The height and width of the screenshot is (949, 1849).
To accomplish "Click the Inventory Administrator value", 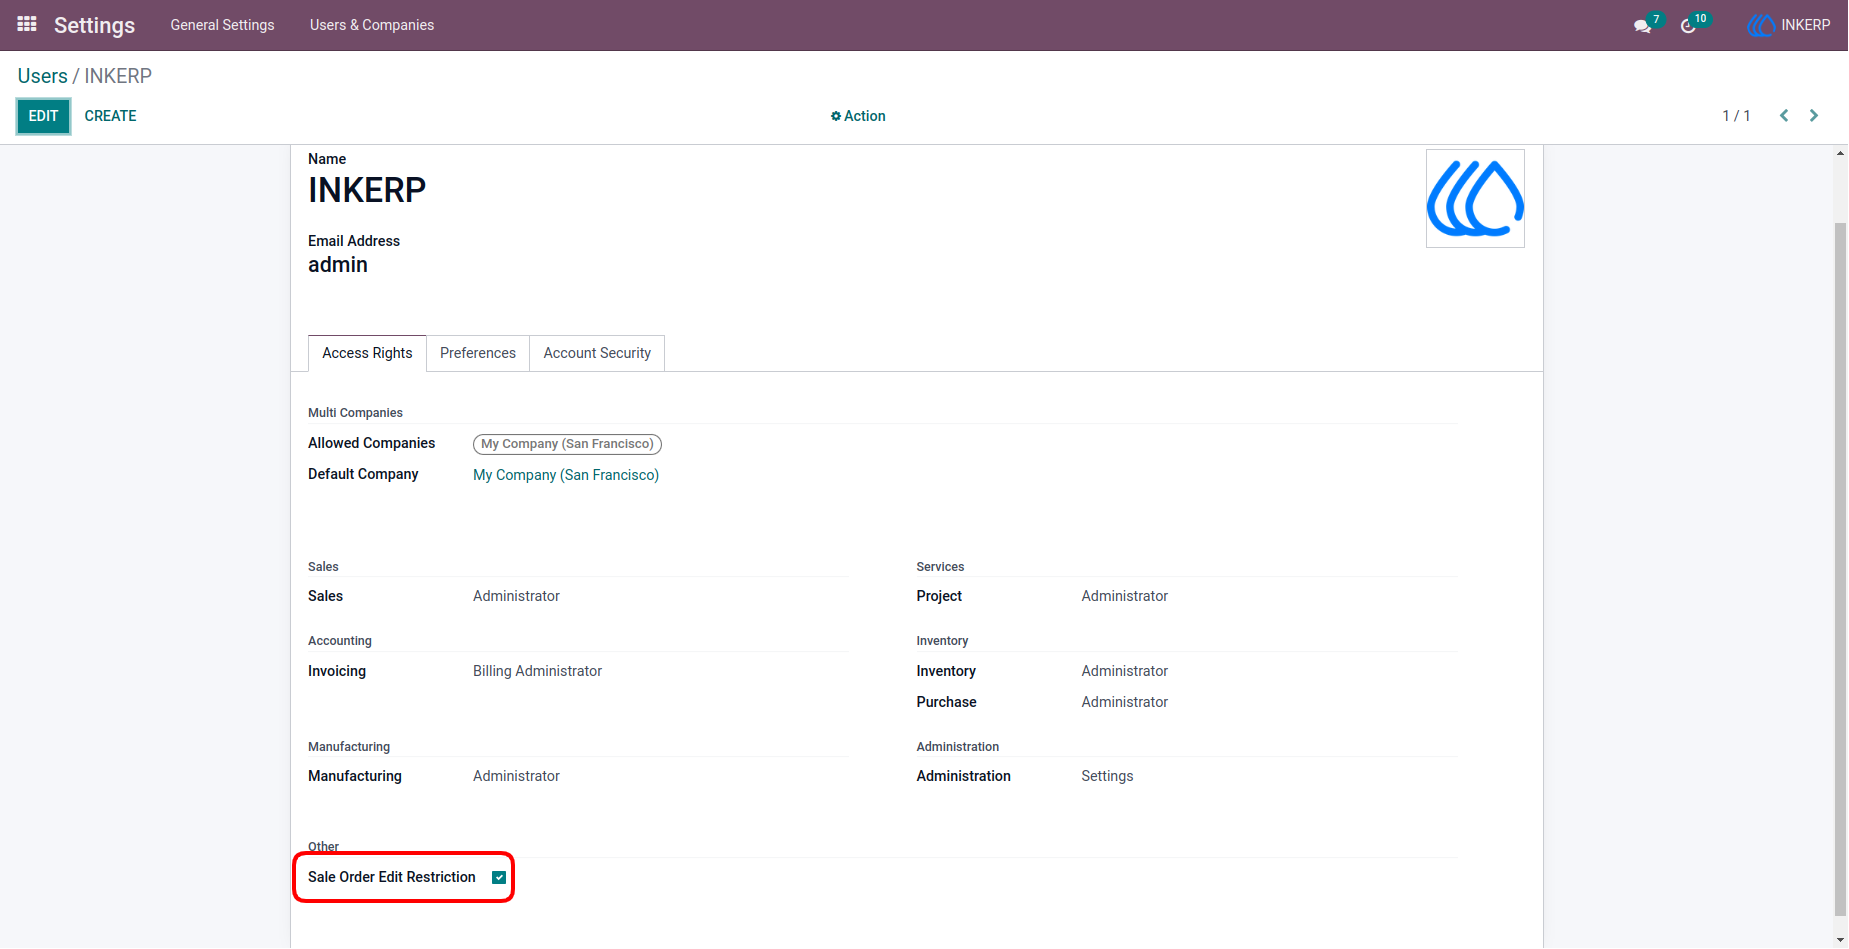I will (1124, 671).
